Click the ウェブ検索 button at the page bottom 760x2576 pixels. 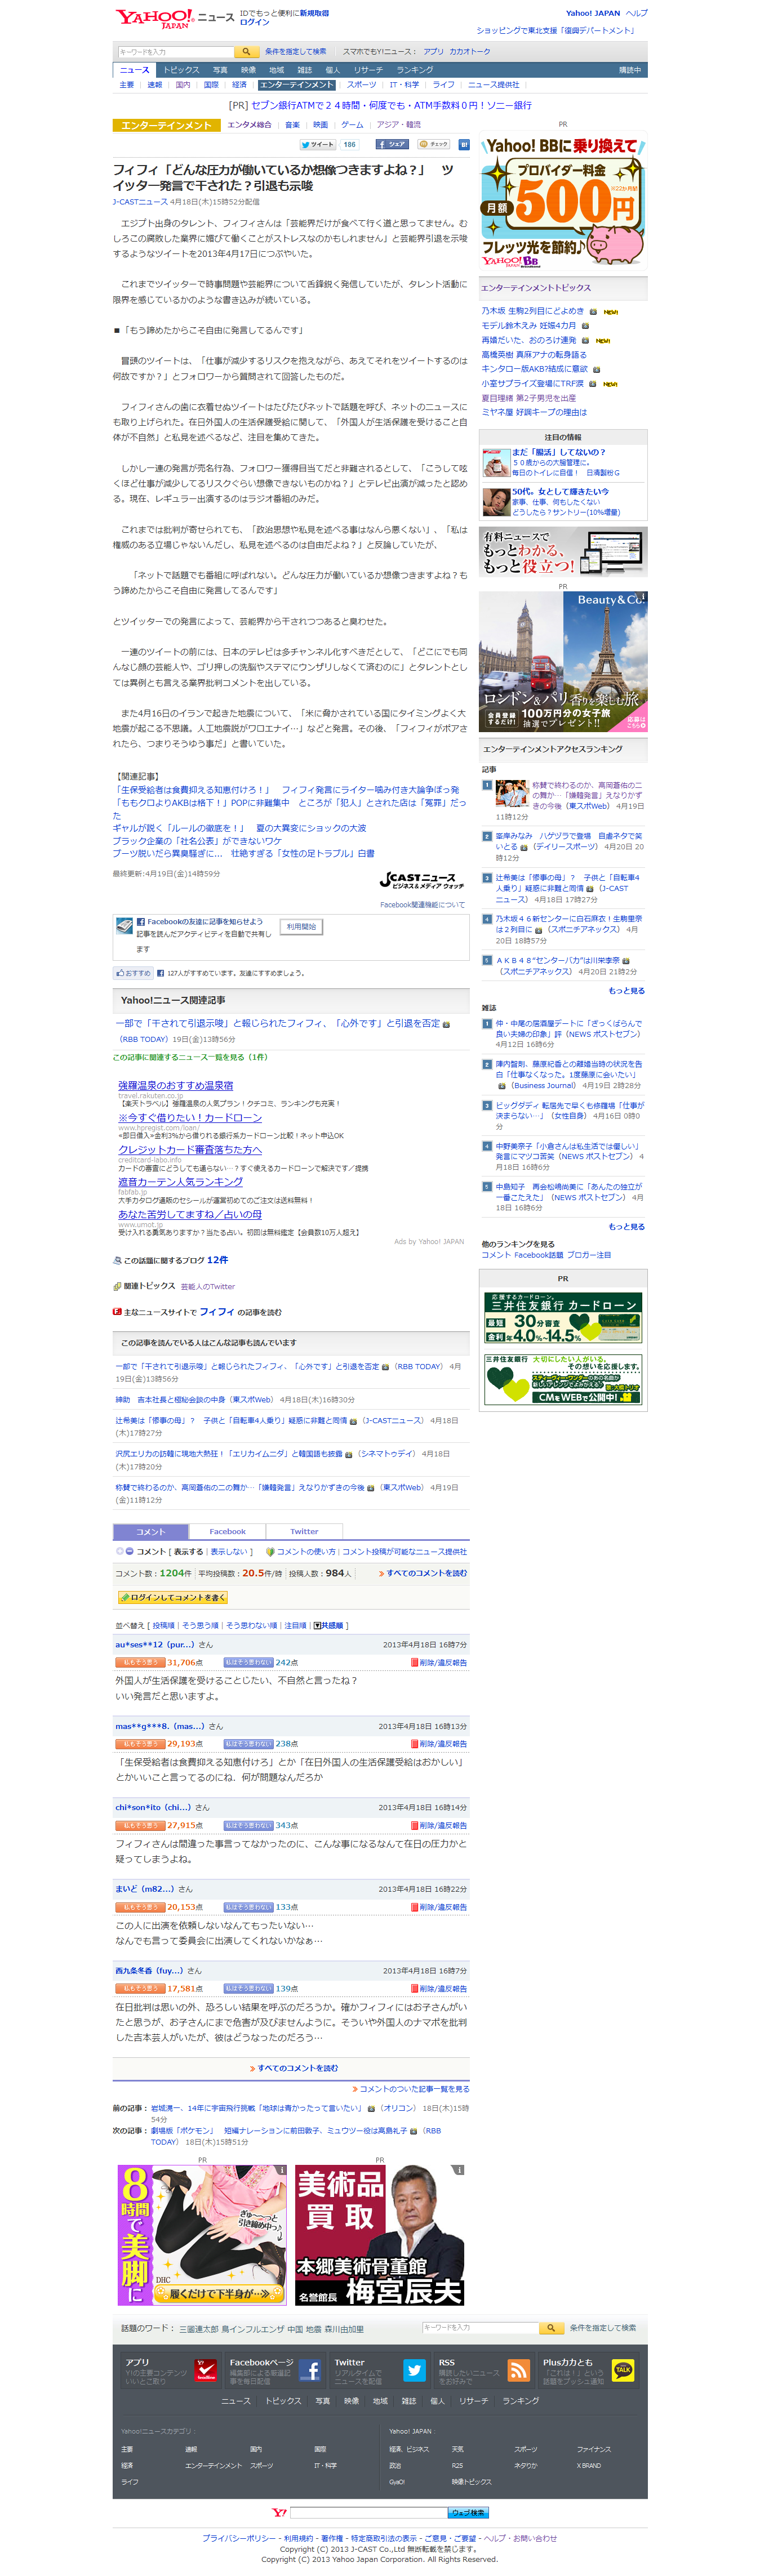tap(468, 2512)
